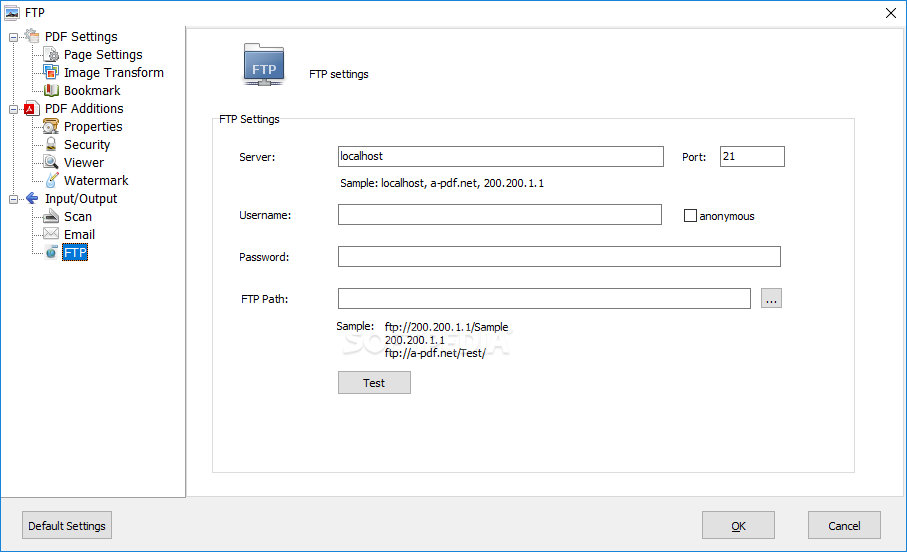907x552 pixels.
Task: Close the FTP dialog window
Action: tap(891, 13)
